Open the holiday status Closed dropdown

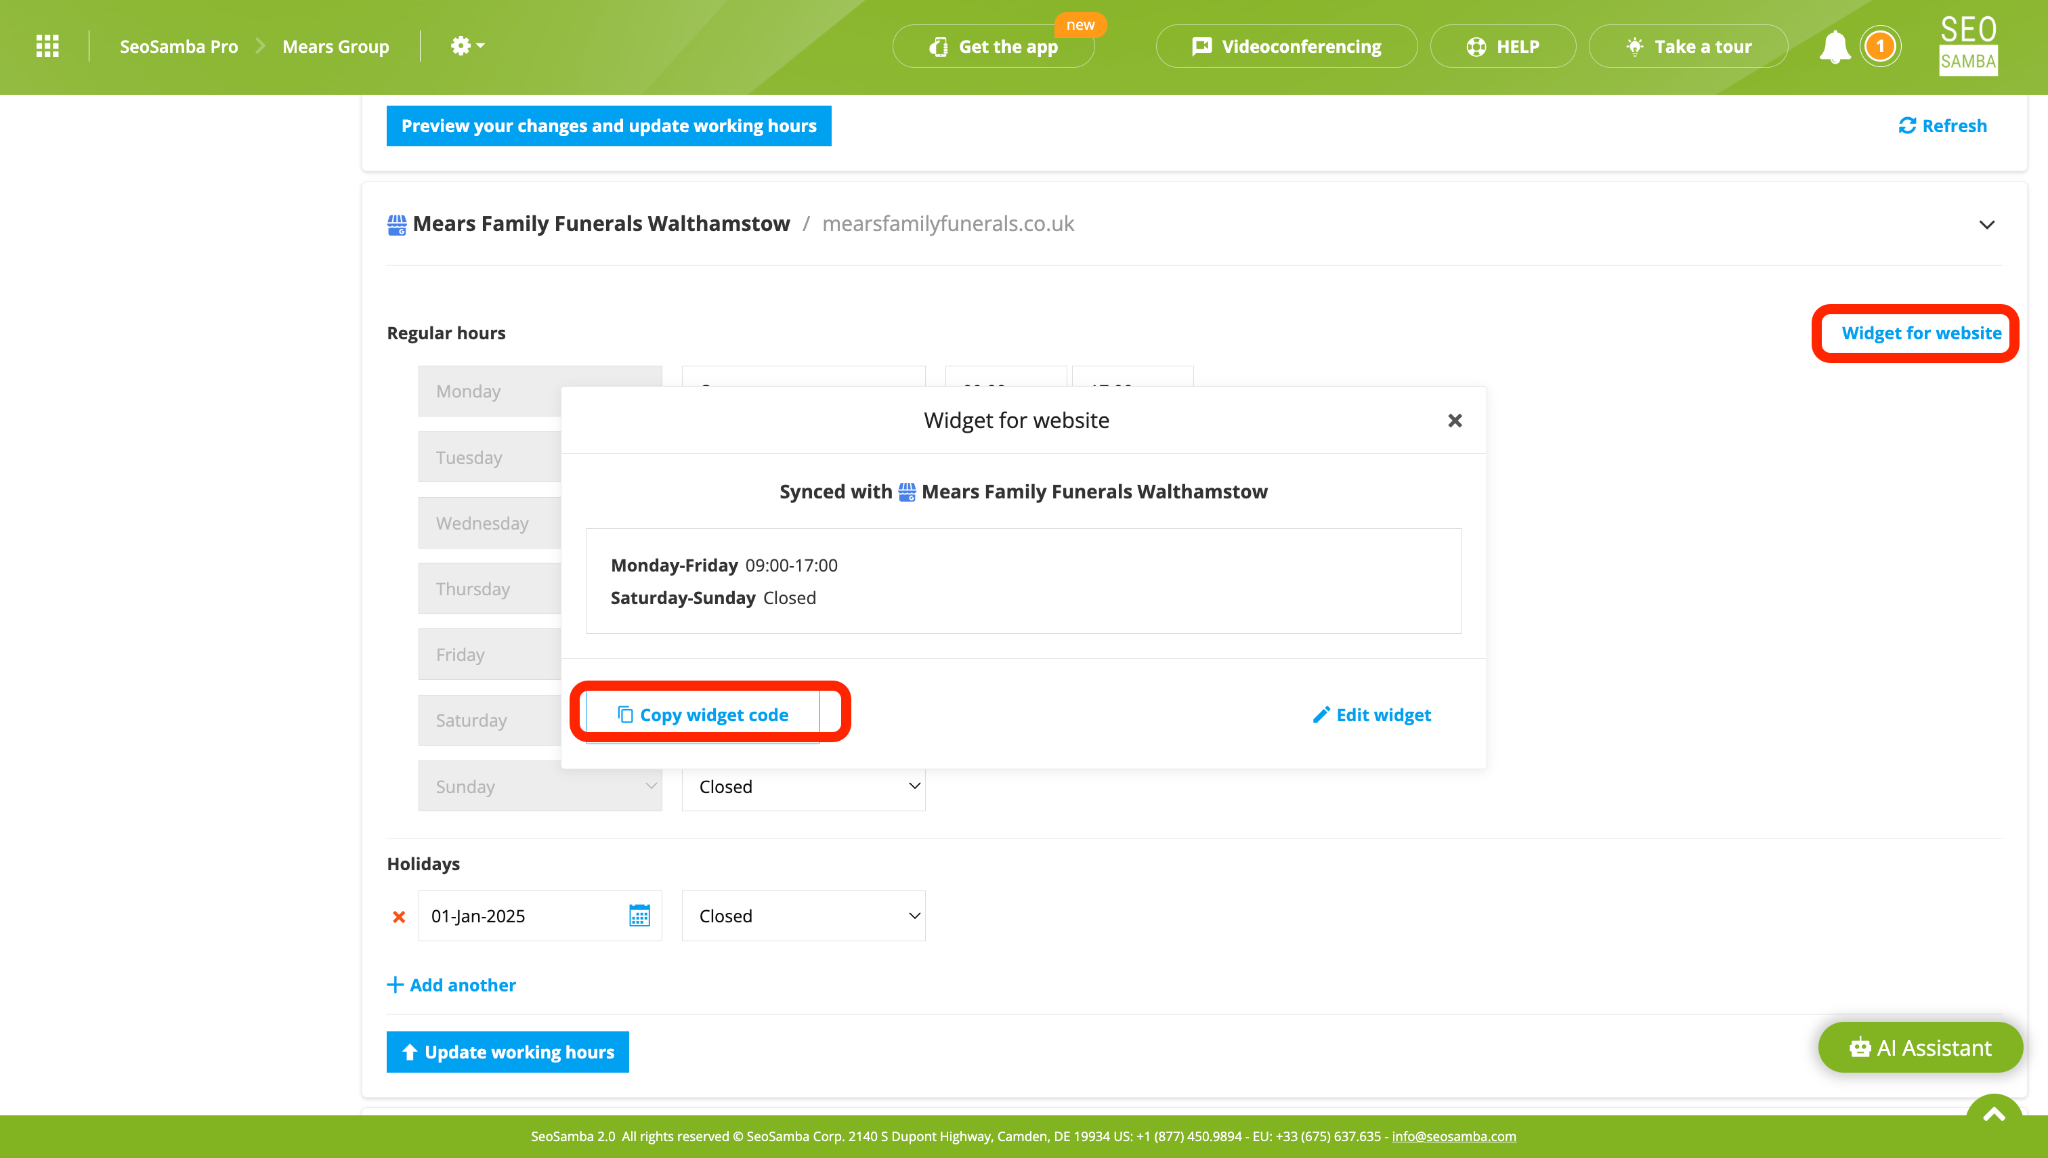pyautogui.click(x=804, y=916)
